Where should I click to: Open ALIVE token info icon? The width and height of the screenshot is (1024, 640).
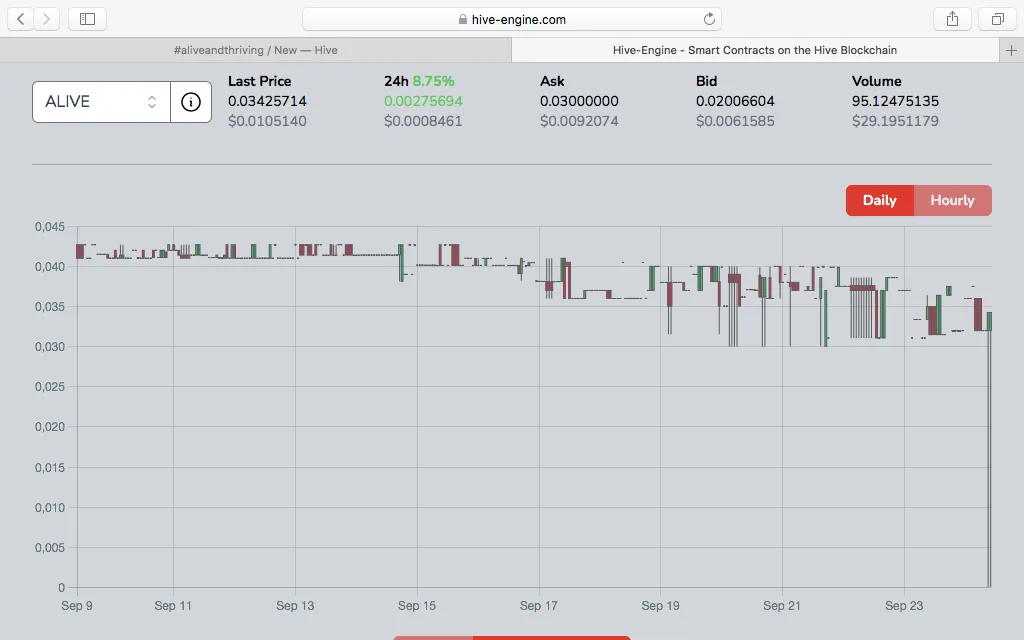(x=191, y=102)
